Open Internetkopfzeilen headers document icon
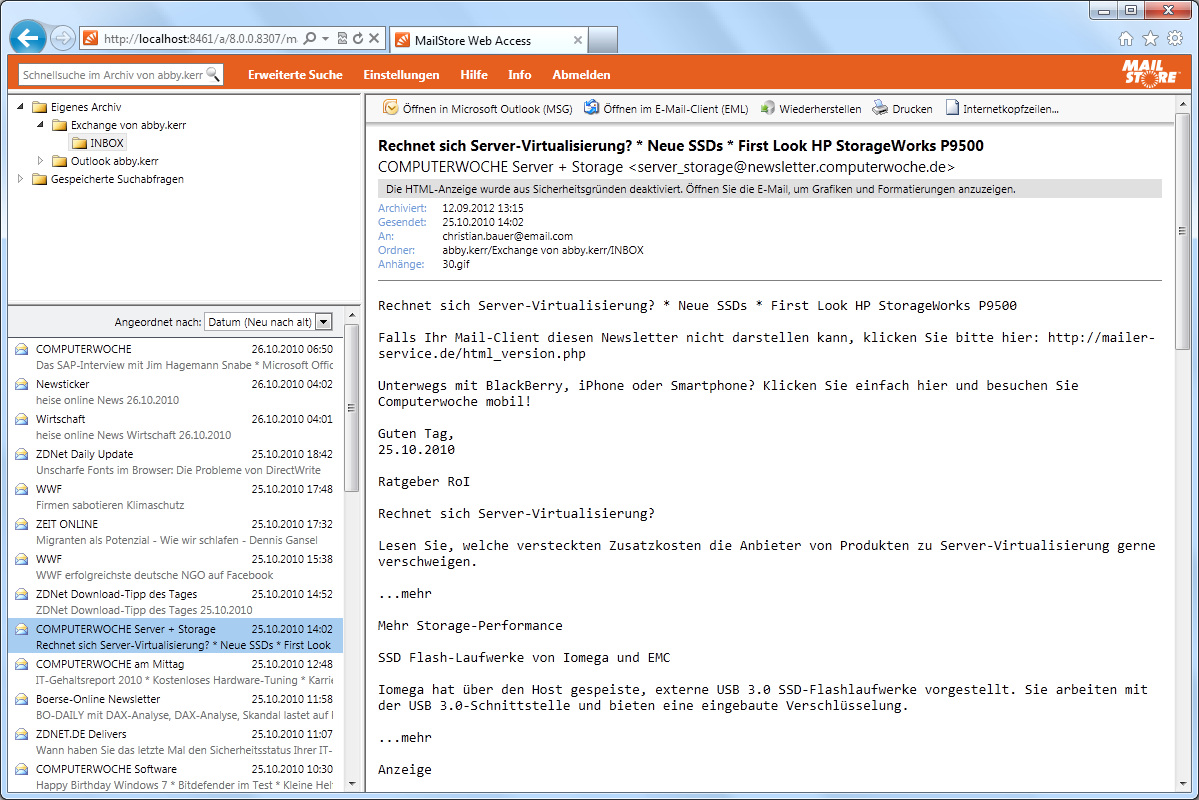The width and height of the screenshot is (1199, 800). 952,108
